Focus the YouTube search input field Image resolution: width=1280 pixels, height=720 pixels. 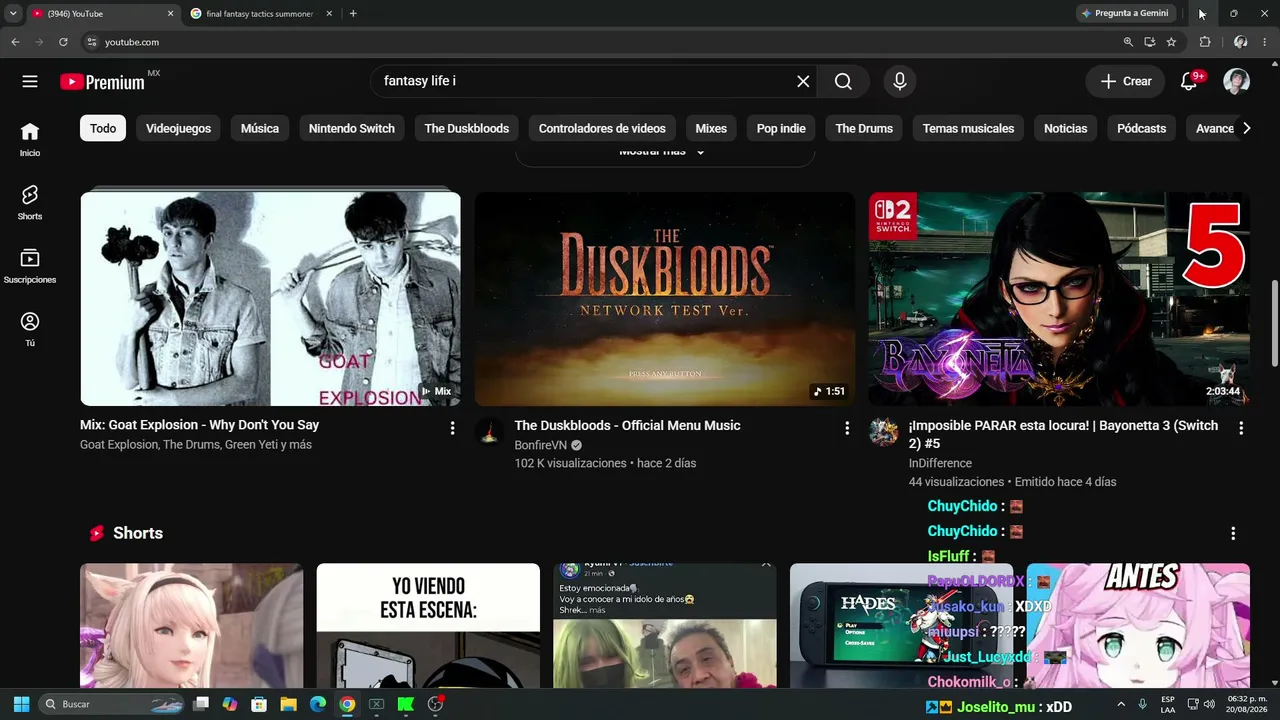coord(585,81)
